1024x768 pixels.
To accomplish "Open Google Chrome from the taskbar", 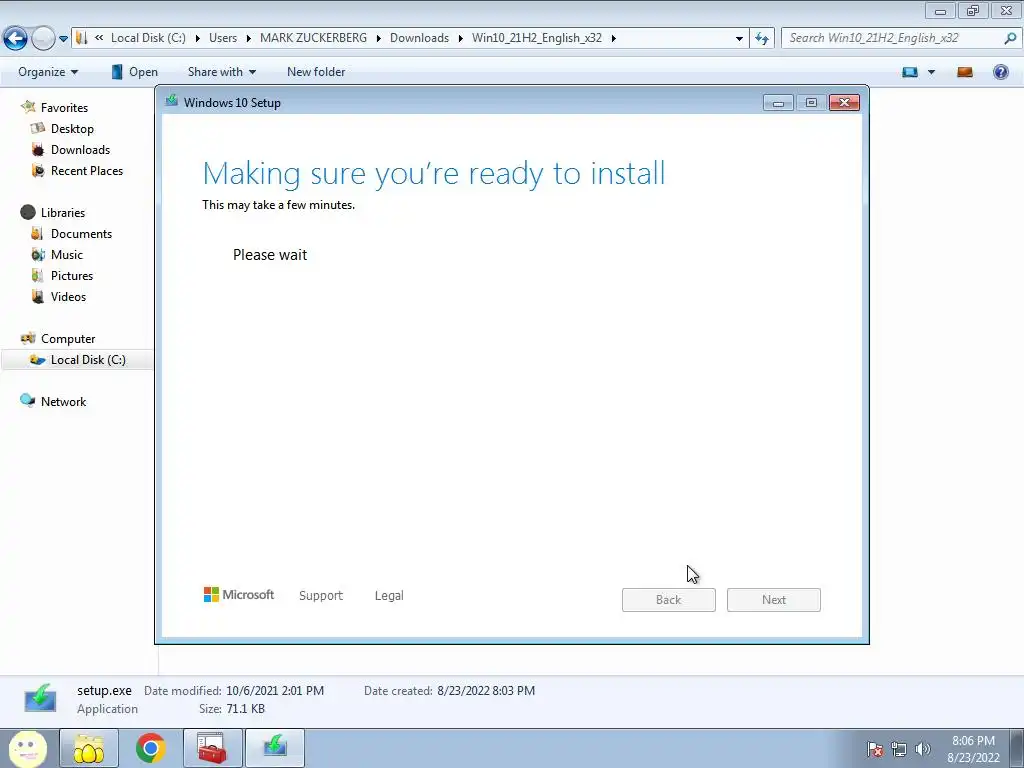I will [150, 748].
